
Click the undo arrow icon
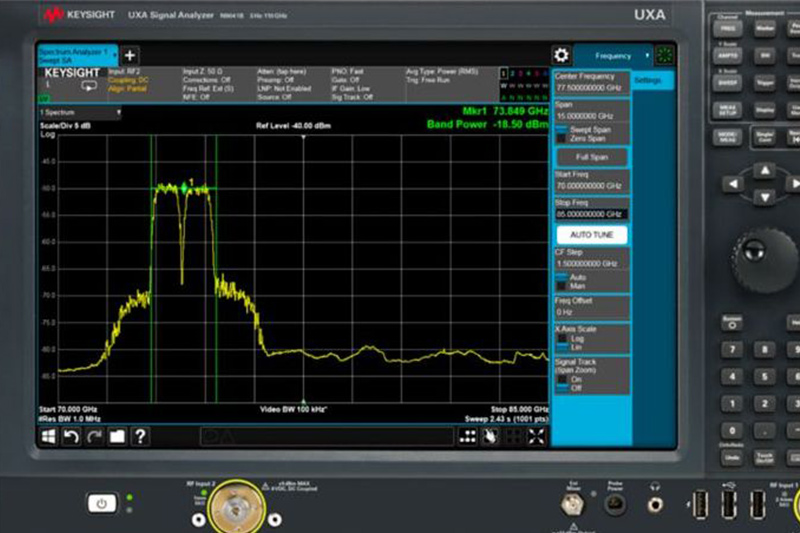pos(71,436)
